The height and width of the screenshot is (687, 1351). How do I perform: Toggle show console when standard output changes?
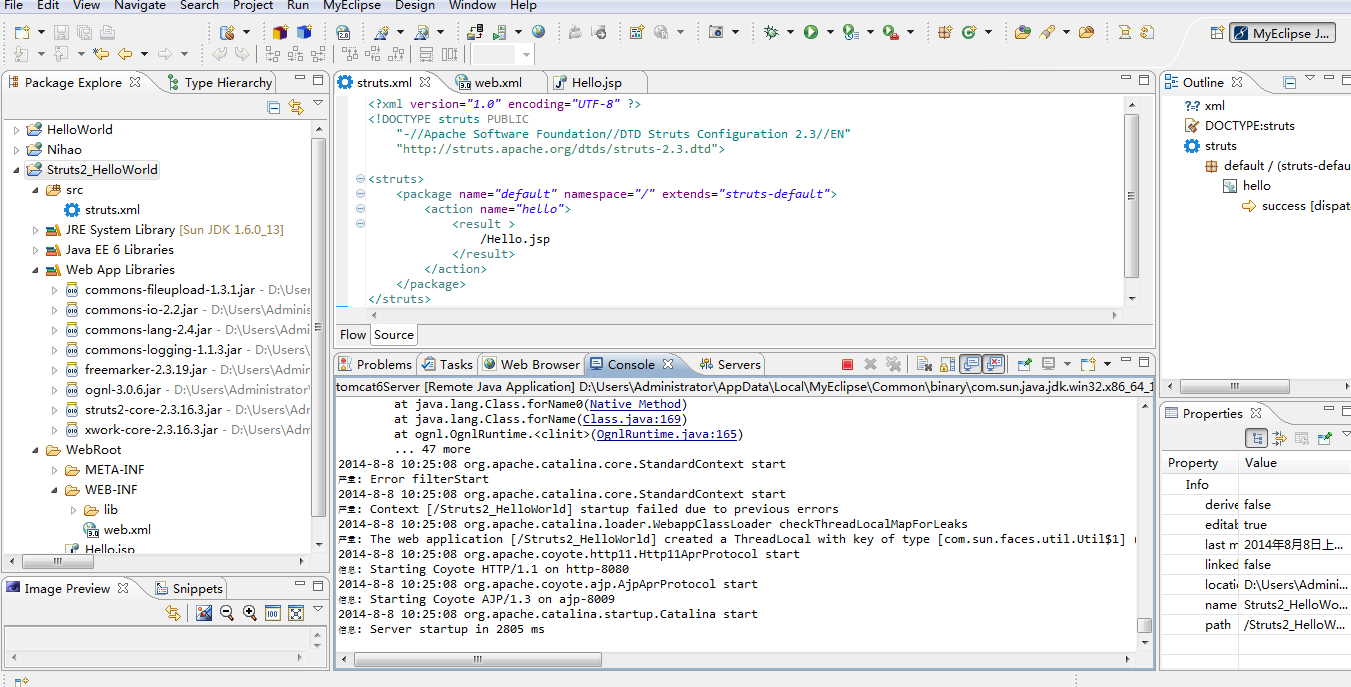[x=970, y=365]
